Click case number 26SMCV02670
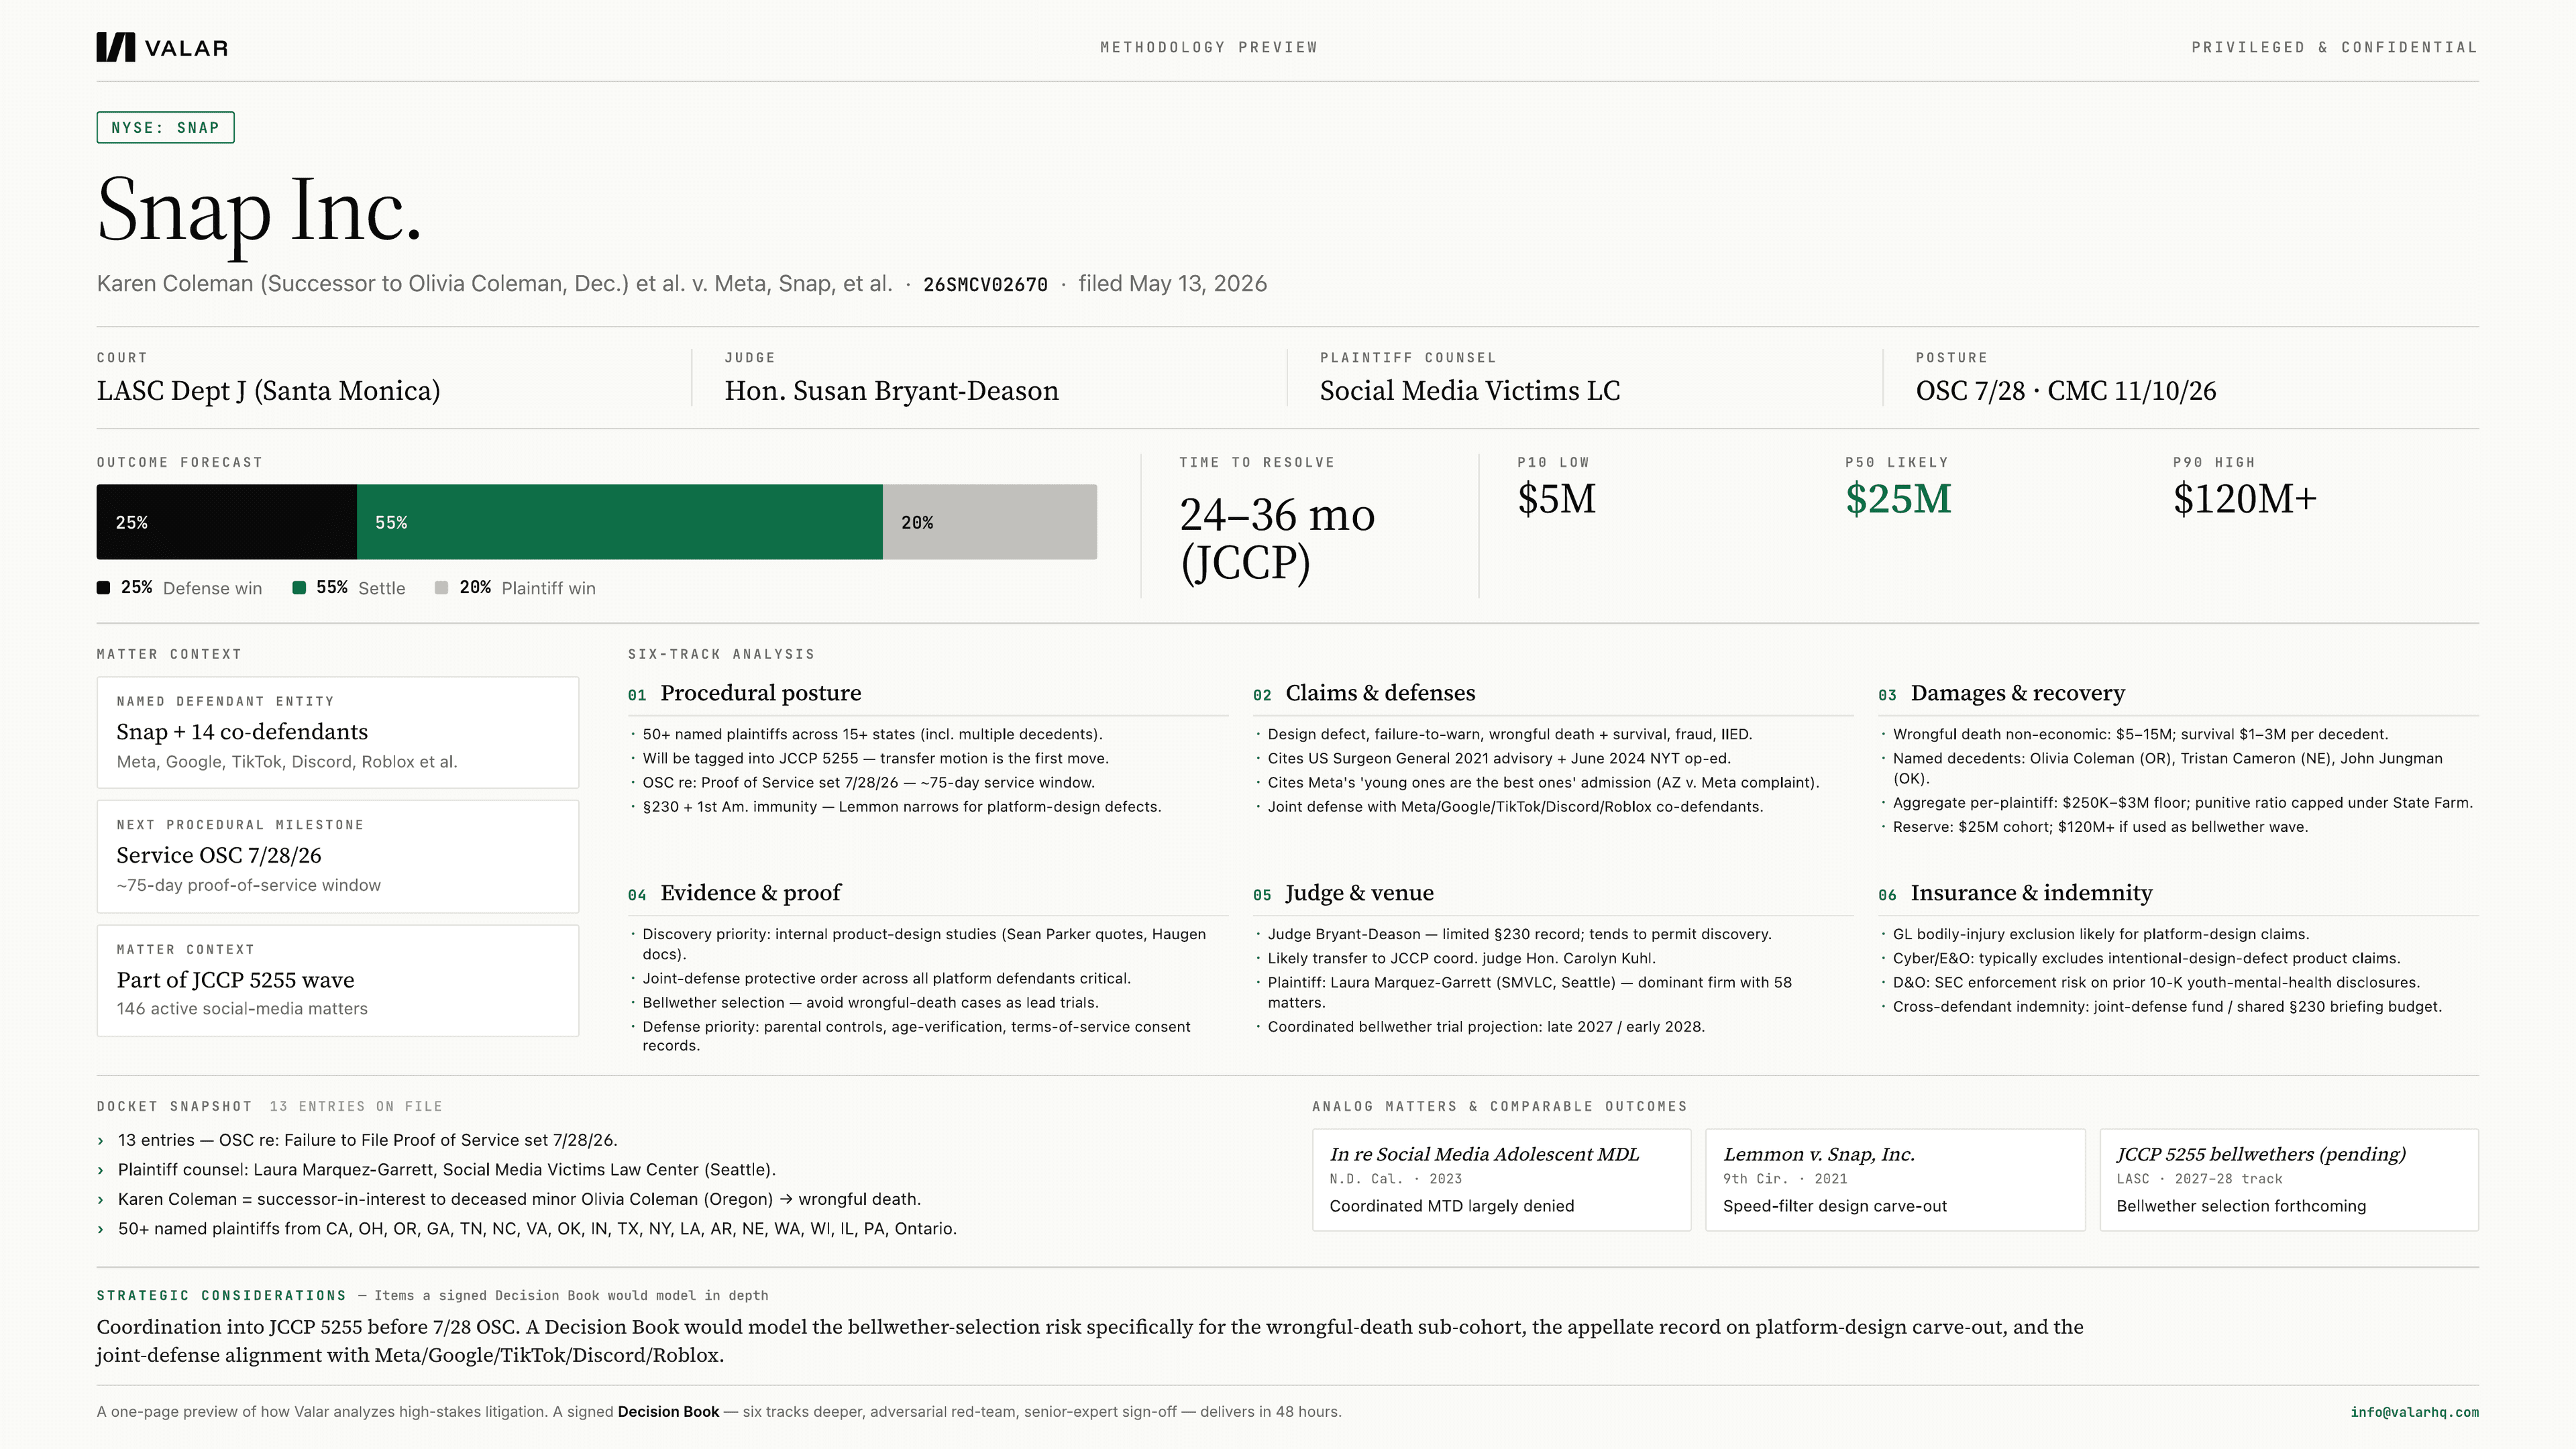This screenshot has height=1449, width=2576. 985,285
